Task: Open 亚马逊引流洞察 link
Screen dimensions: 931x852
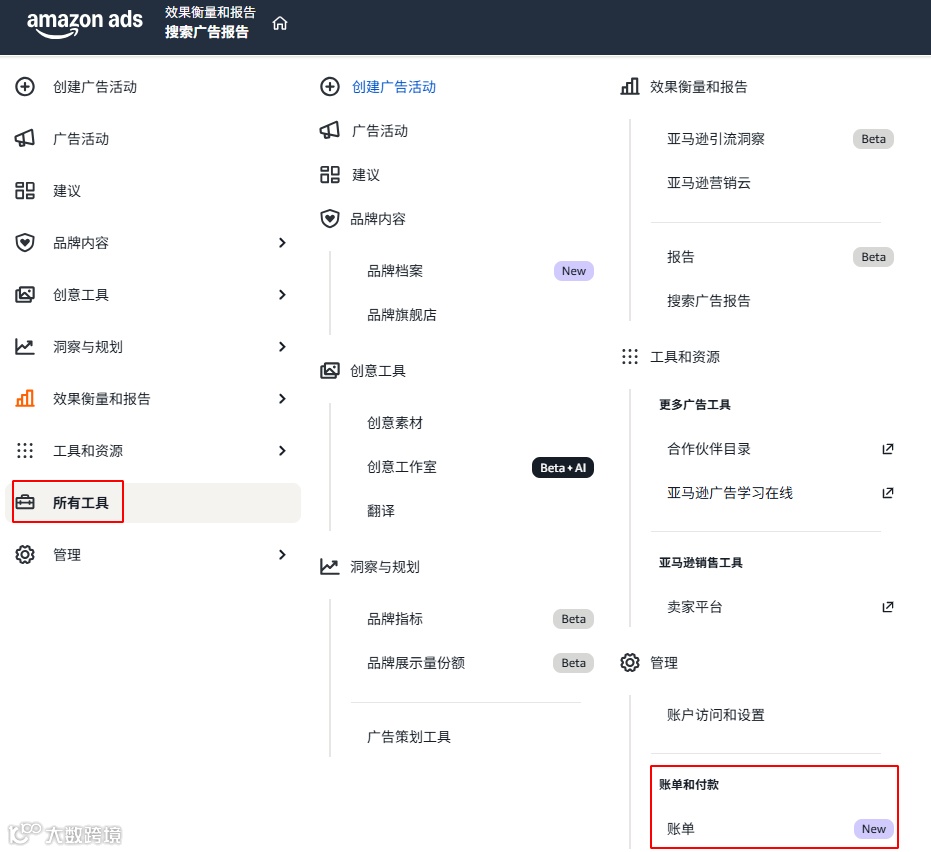Action: coord(716,139)
